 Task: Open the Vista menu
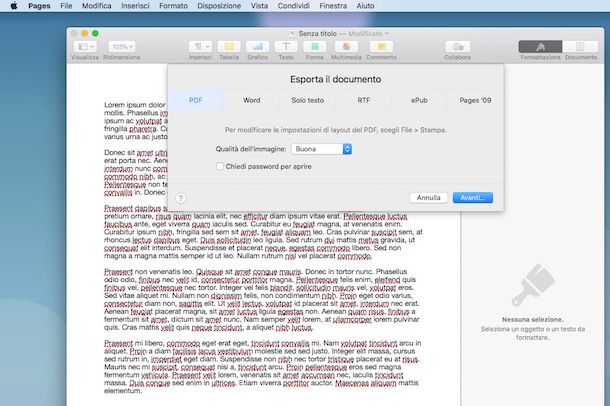[x=259, y=6]
